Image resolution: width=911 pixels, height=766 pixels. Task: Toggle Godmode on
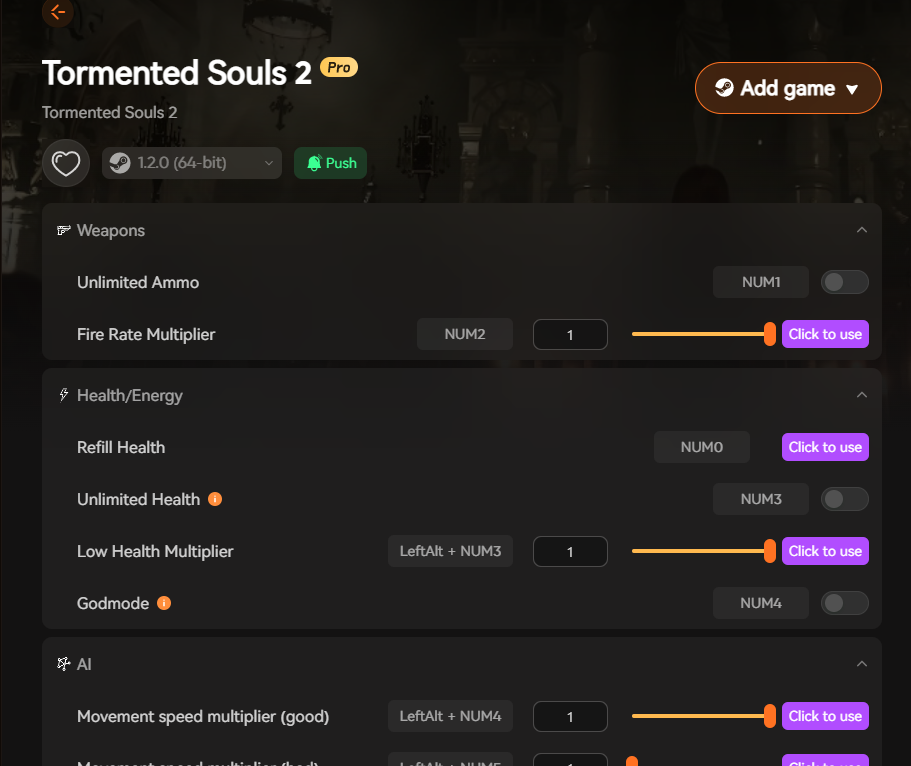click(x=844, y=603)
